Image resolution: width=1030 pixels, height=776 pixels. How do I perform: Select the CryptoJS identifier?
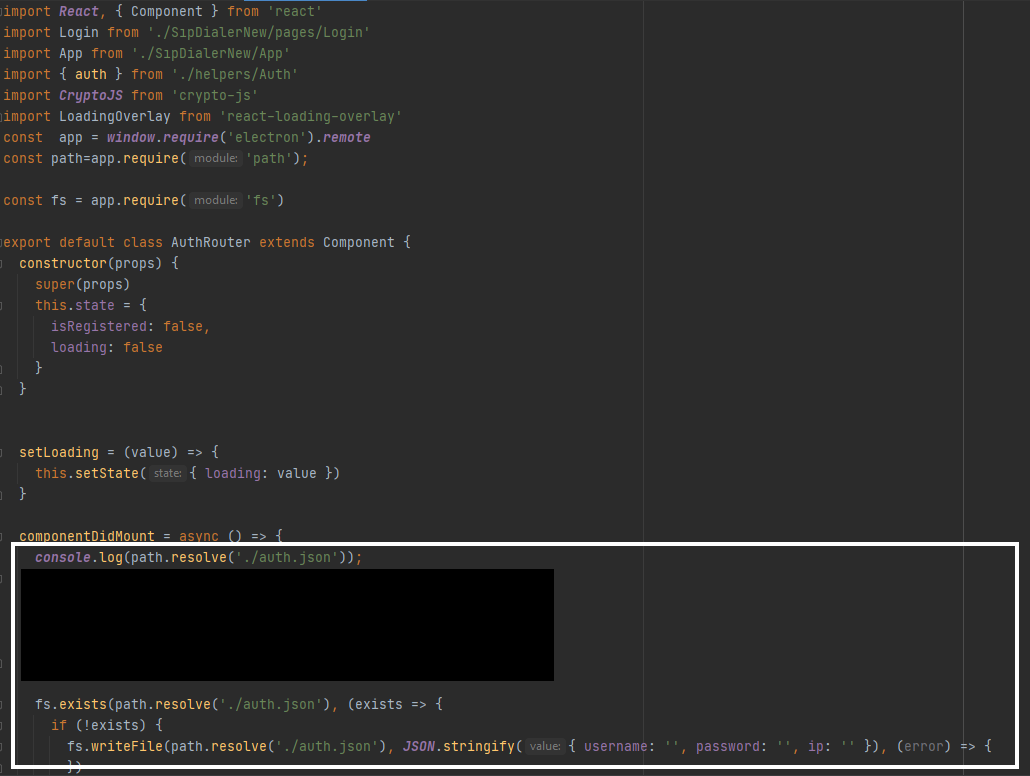click(x=91, y=95)
